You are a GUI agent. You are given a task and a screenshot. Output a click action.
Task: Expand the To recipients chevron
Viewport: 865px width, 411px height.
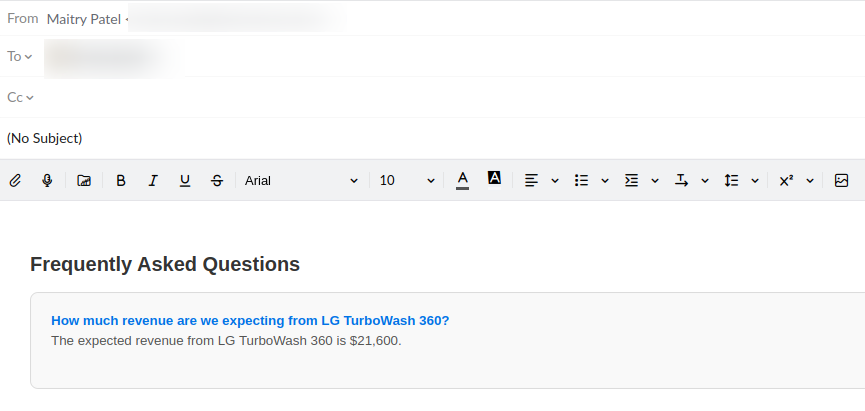29,57
